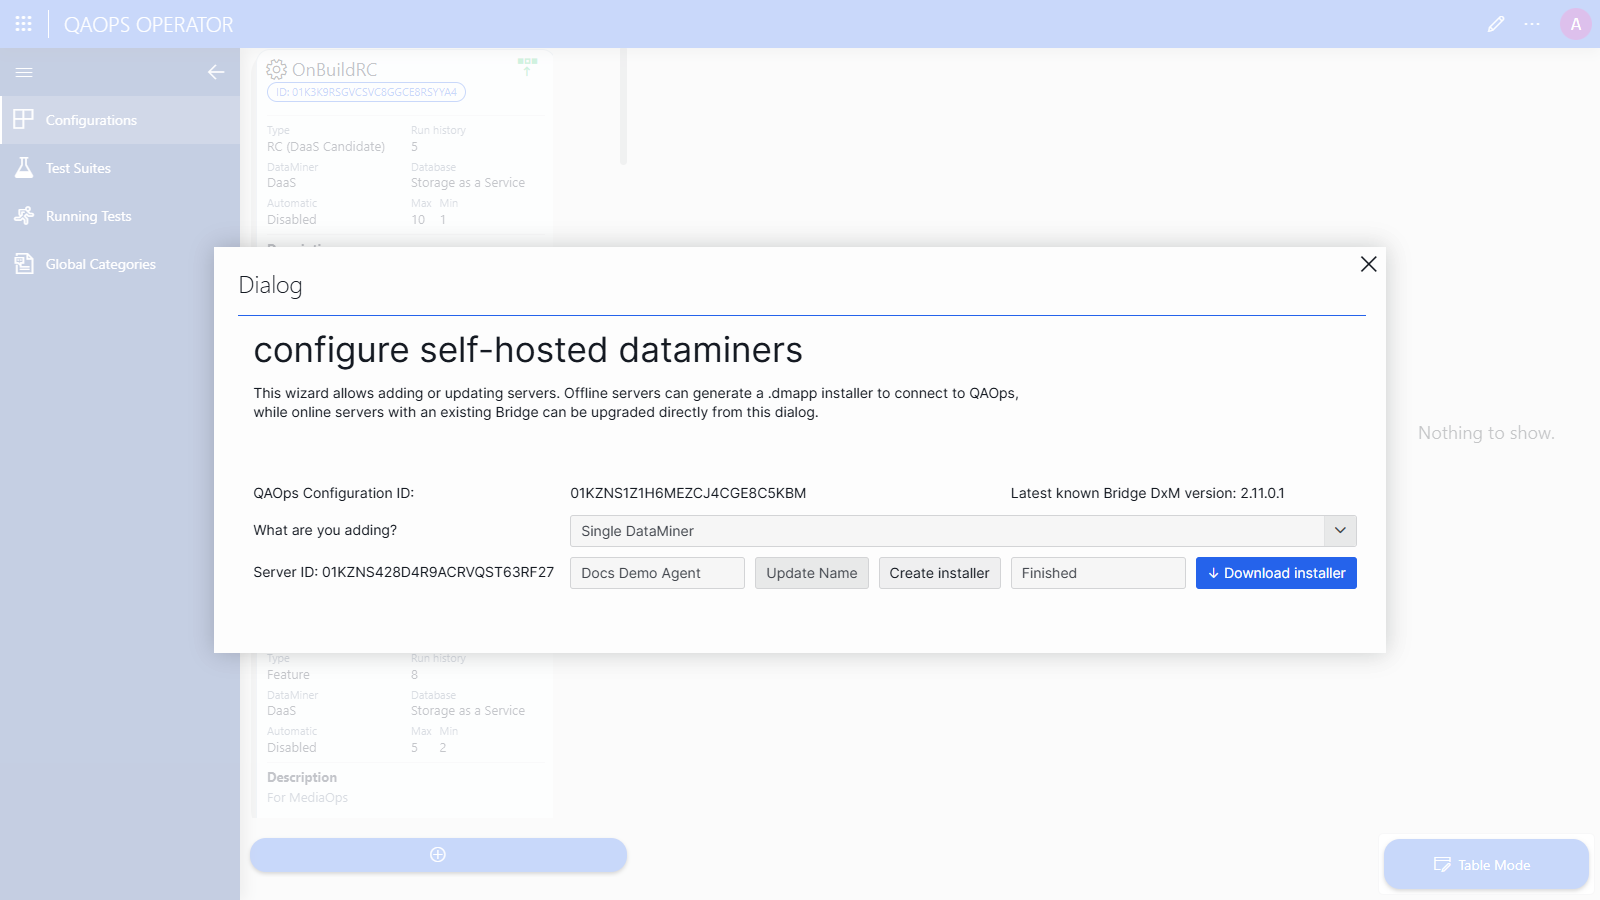Click the OnBuildRC gear icon

tap(276, 69)
